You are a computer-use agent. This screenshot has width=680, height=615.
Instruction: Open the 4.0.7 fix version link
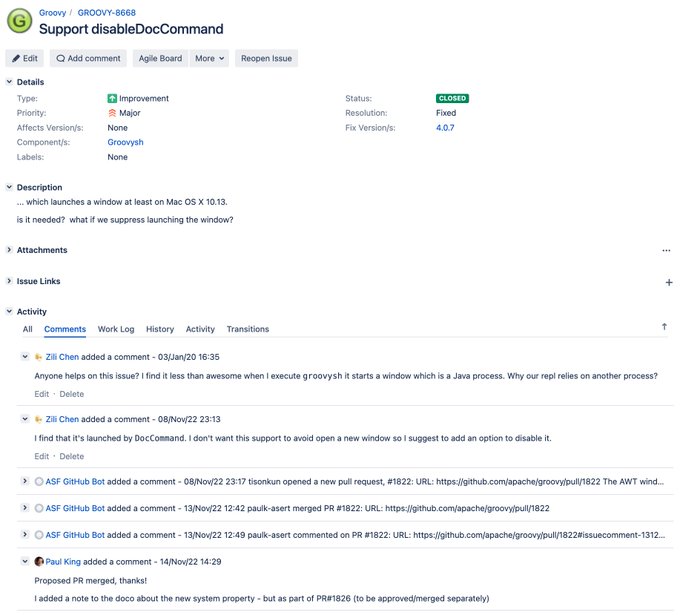pyautogui.click(x=445, y=128)
